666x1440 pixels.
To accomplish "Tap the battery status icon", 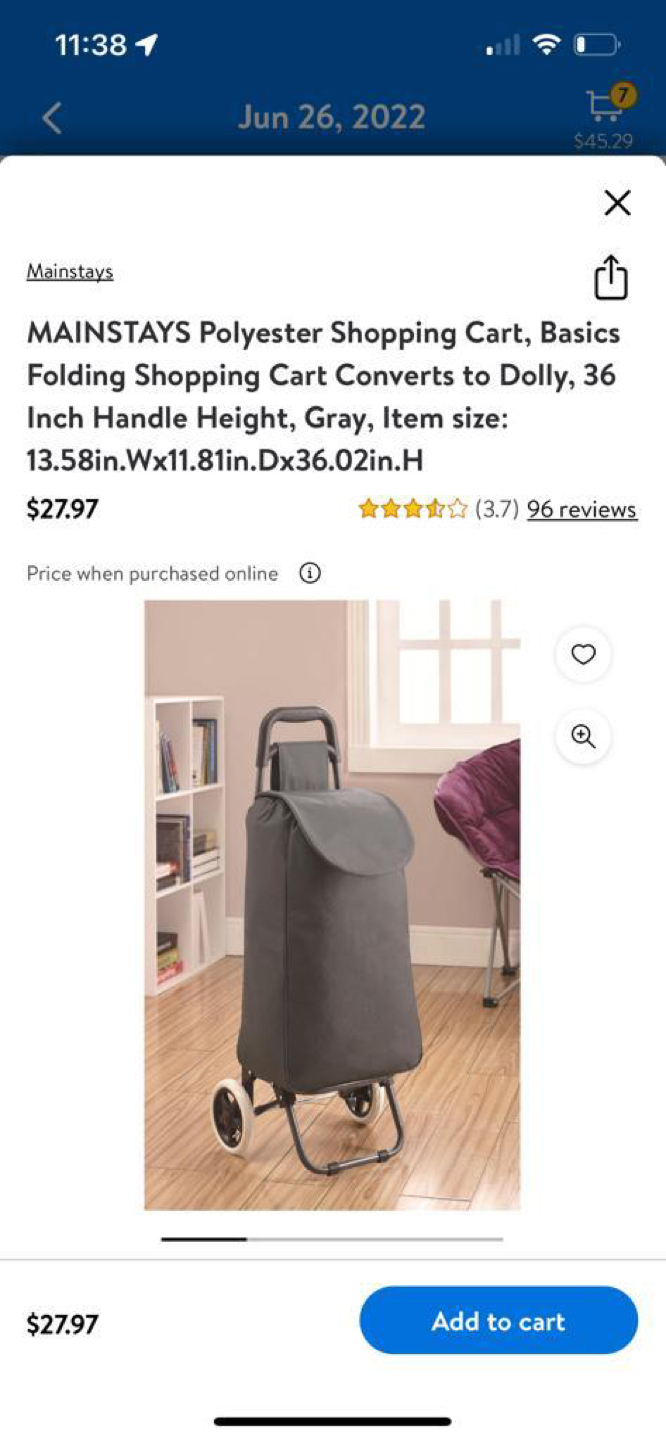I will click(x=597, y=45).
